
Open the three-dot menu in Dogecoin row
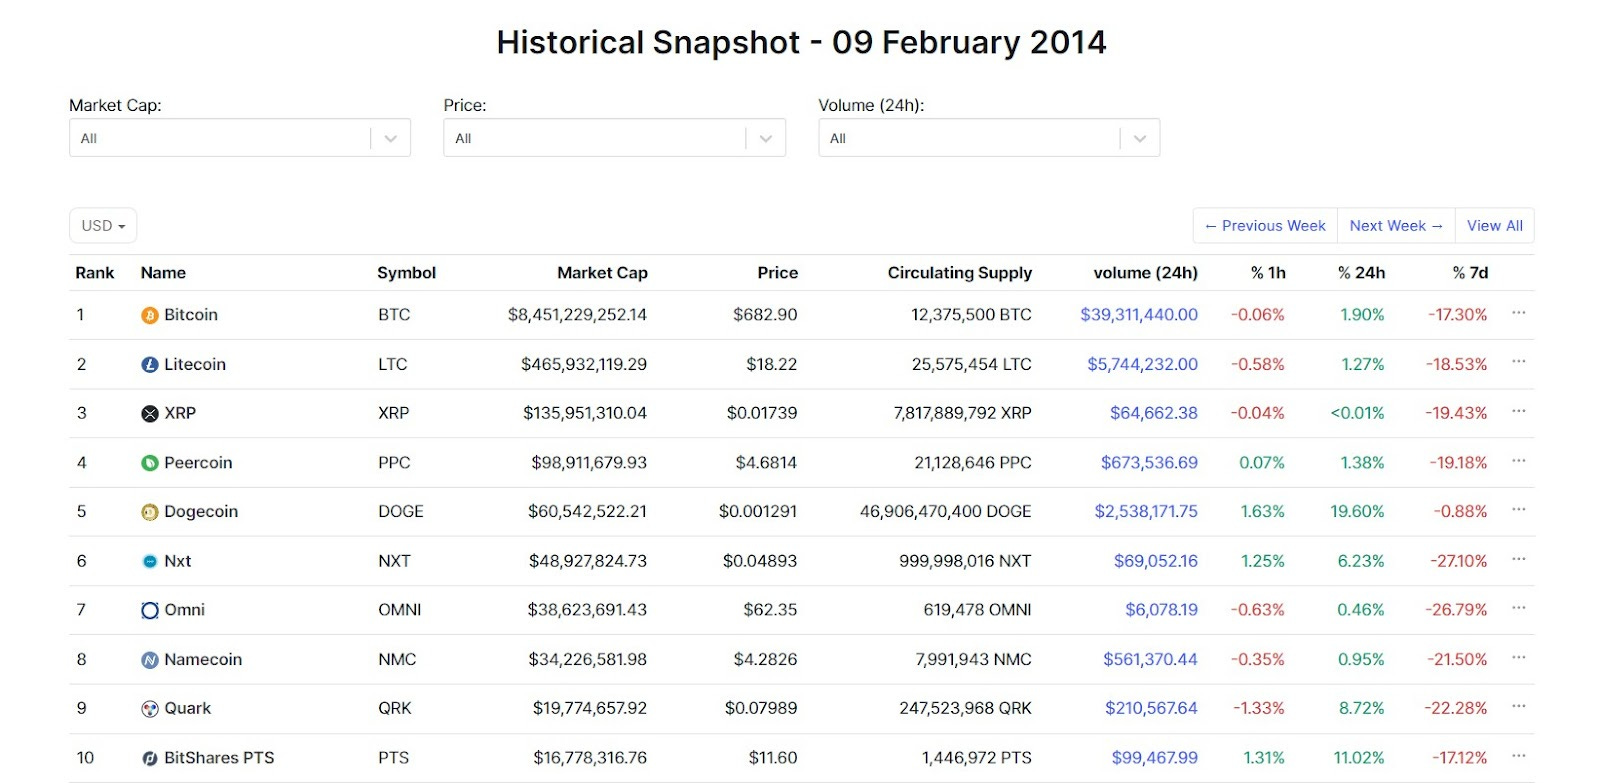tap(1519, 510)
